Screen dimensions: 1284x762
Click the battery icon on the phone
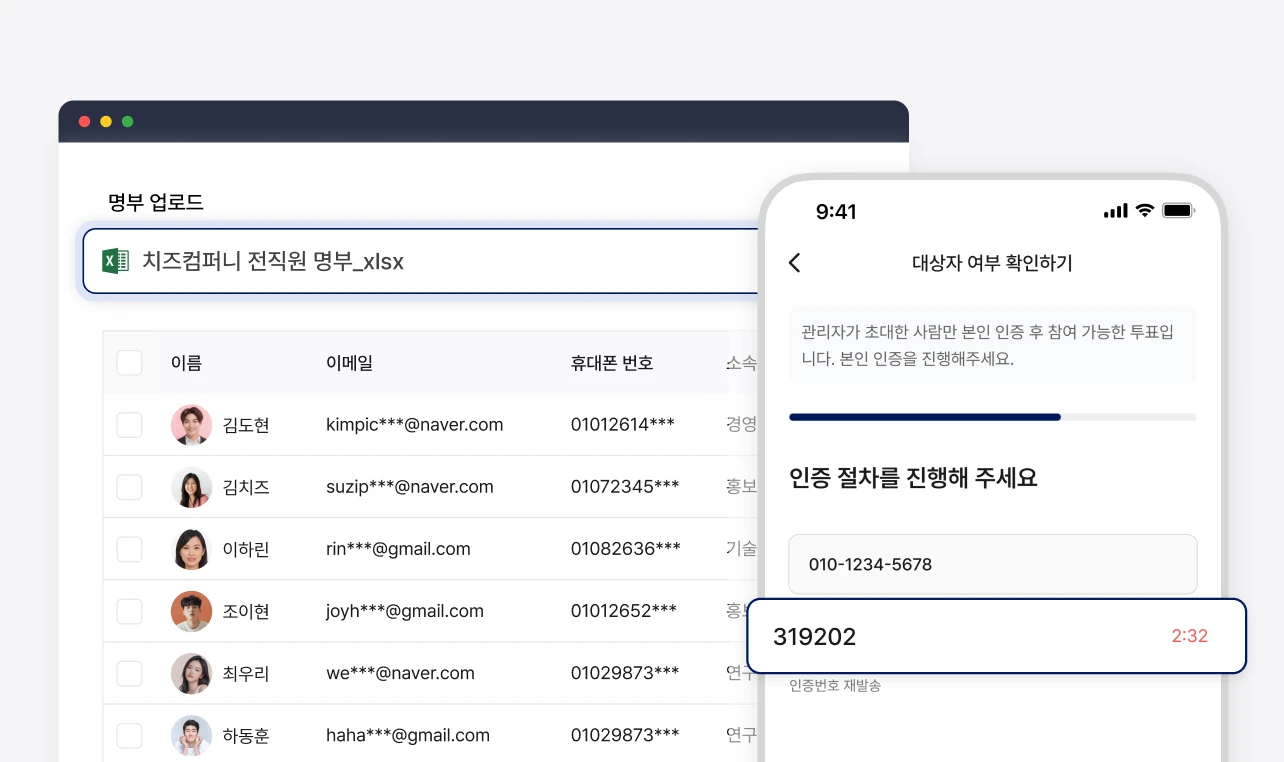click(1176, 211)
